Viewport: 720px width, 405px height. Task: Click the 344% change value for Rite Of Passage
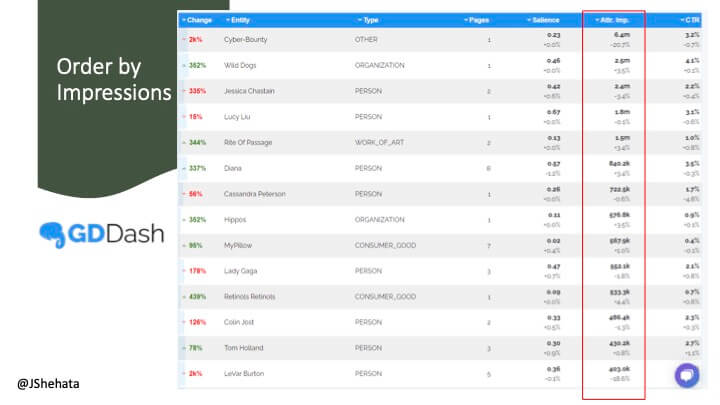(x=197, y=142)
